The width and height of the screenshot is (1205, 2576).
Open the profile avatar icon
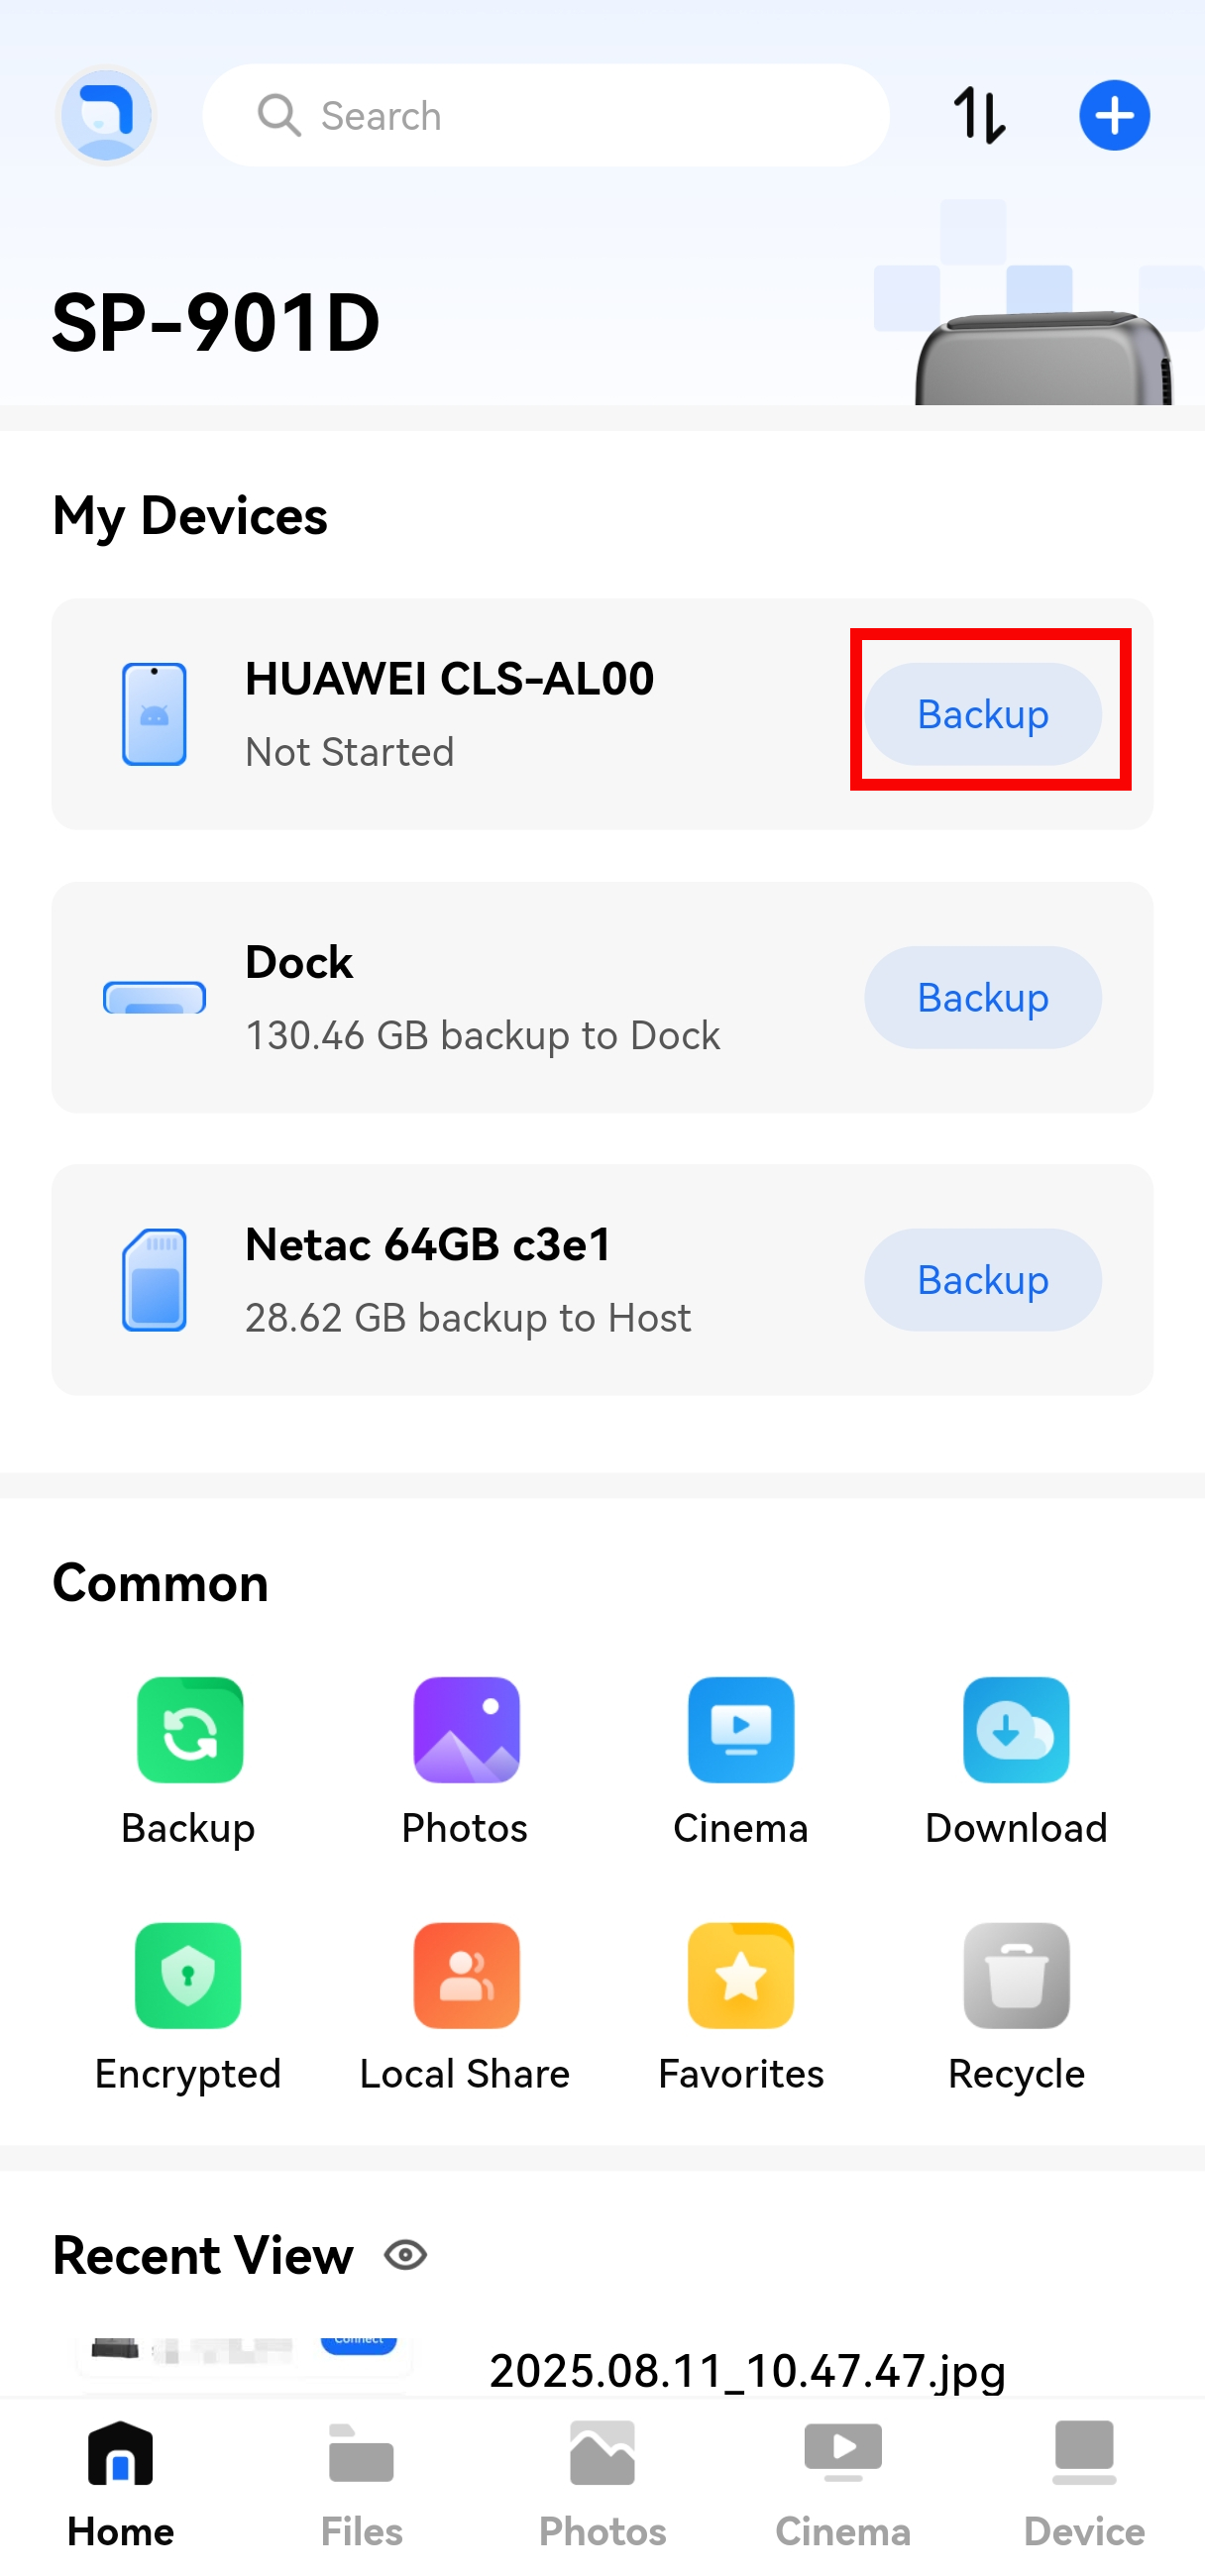(x=106, y=116)
